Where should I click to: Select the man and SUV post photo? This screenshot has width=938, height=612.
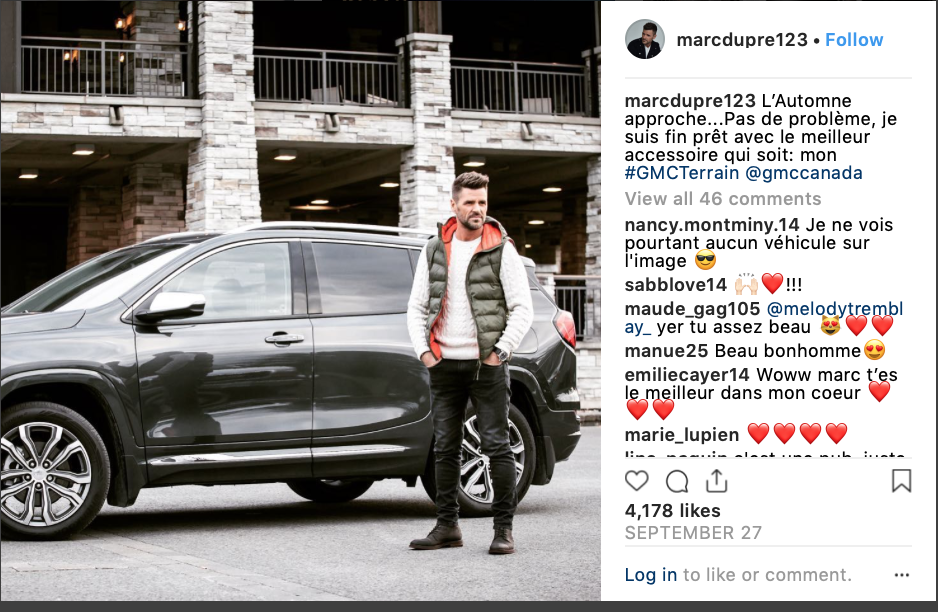[300, 300]
